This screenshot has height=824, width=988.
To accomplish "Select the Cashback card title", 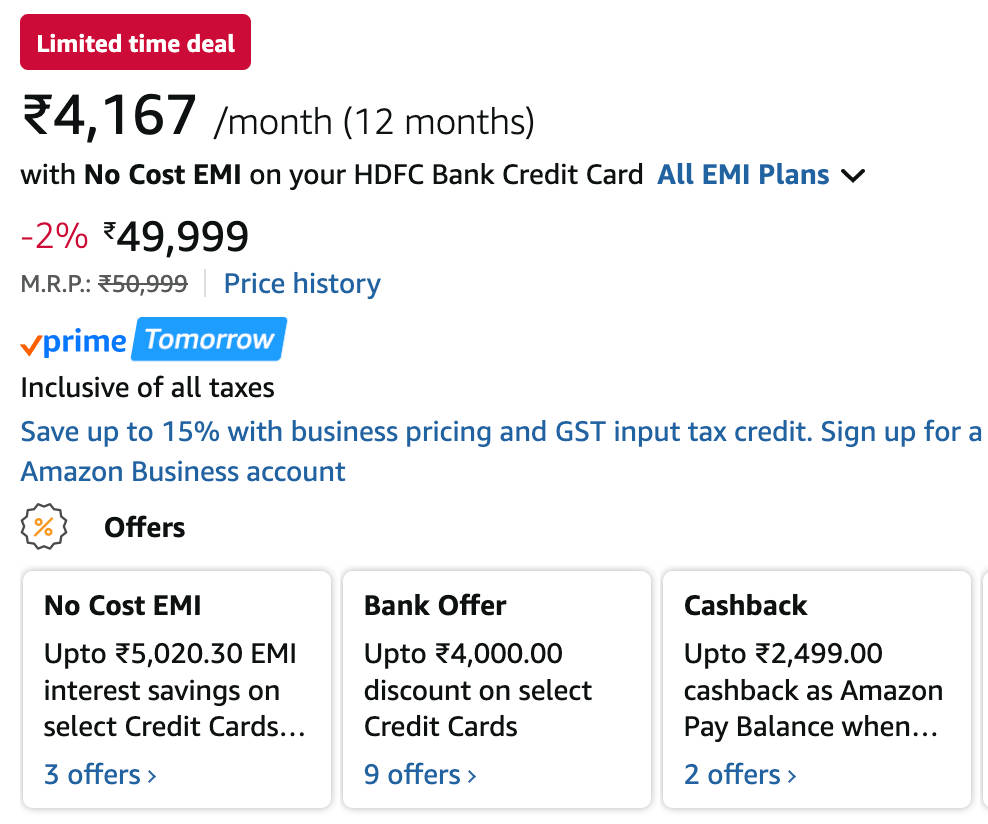I will [x=745, y=605].
